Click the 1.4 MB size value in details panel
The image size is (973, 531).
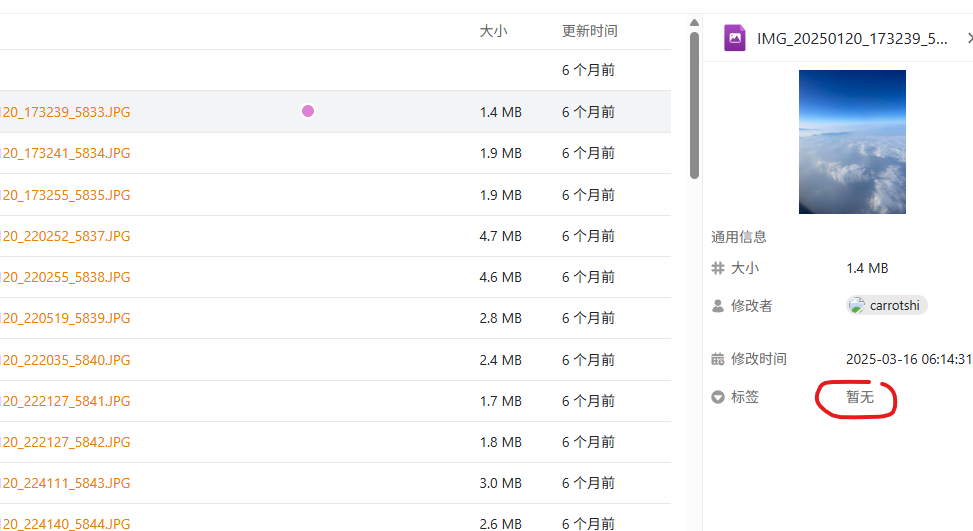867,268
